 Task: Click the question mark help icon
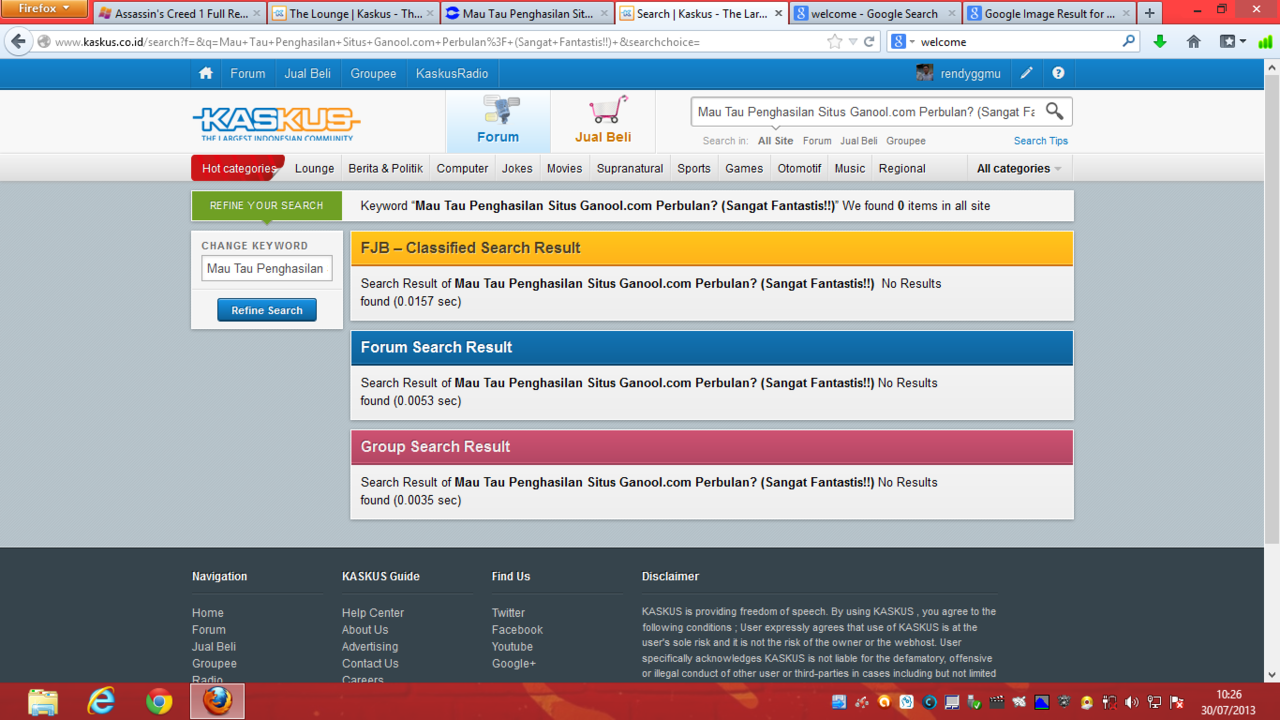point(1058,73)
